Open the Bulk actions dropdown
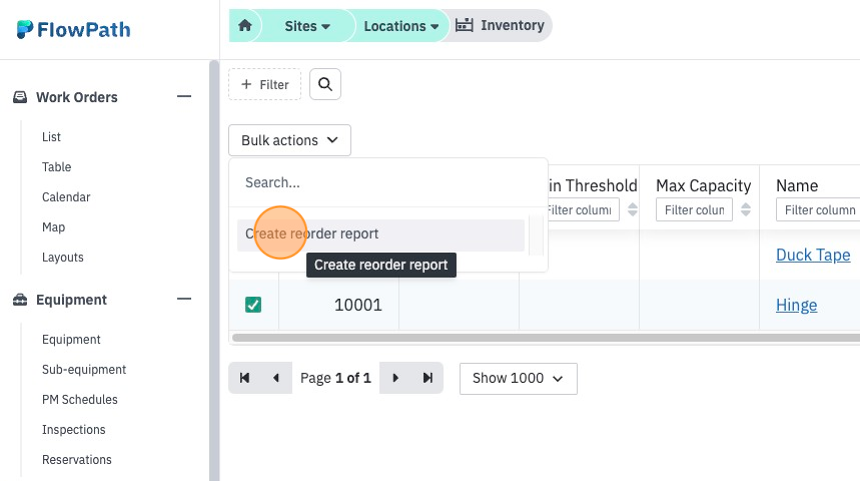Viewport: 860px width, 481px height. click(x=290, y=140)
